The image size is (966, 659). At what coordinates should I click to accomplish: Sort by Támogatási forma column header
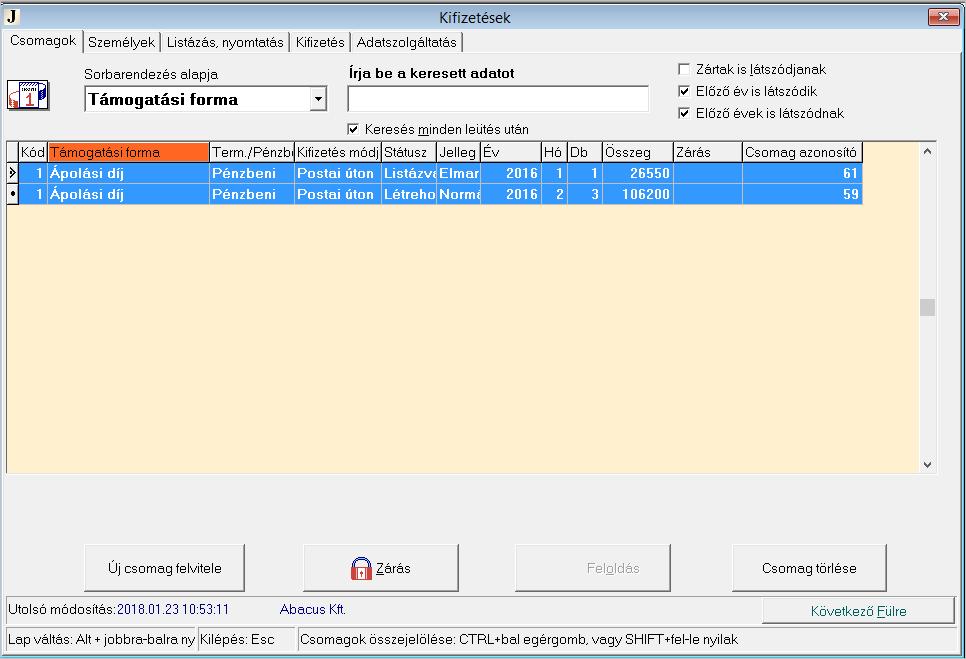(x=128, y=152)
